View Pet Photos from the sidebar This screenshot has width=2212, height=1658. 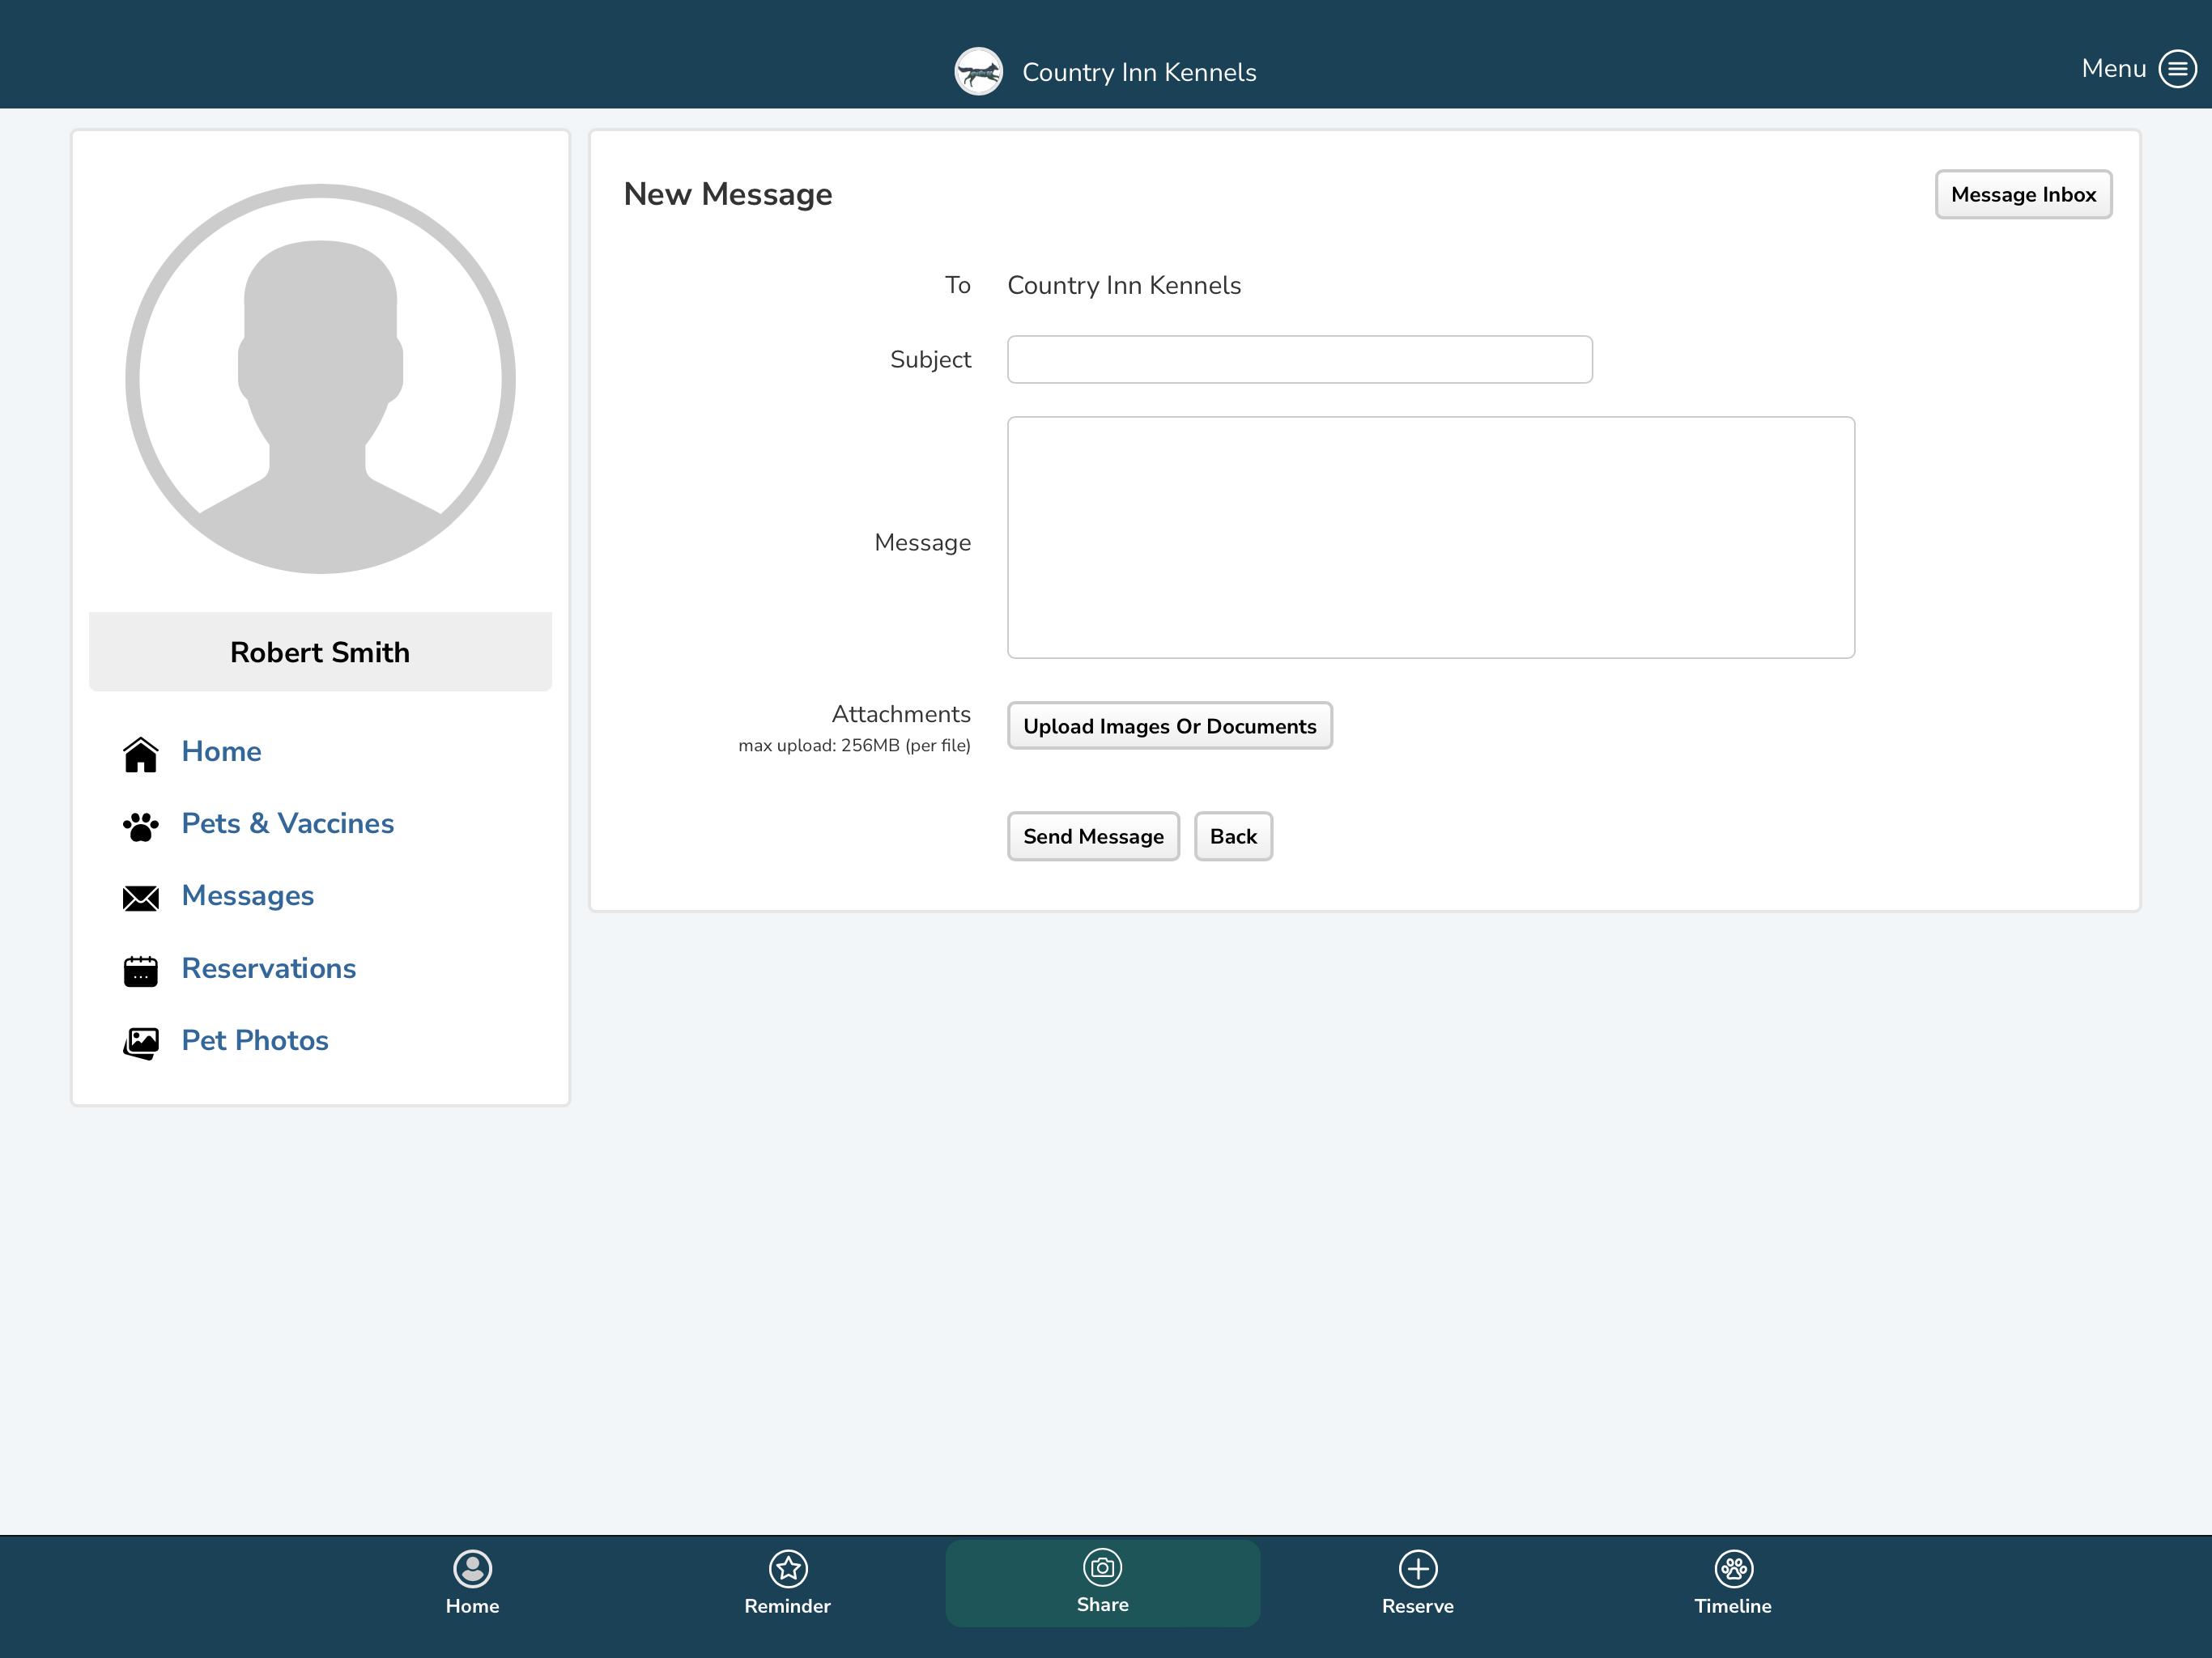(x=255, y=1040)
